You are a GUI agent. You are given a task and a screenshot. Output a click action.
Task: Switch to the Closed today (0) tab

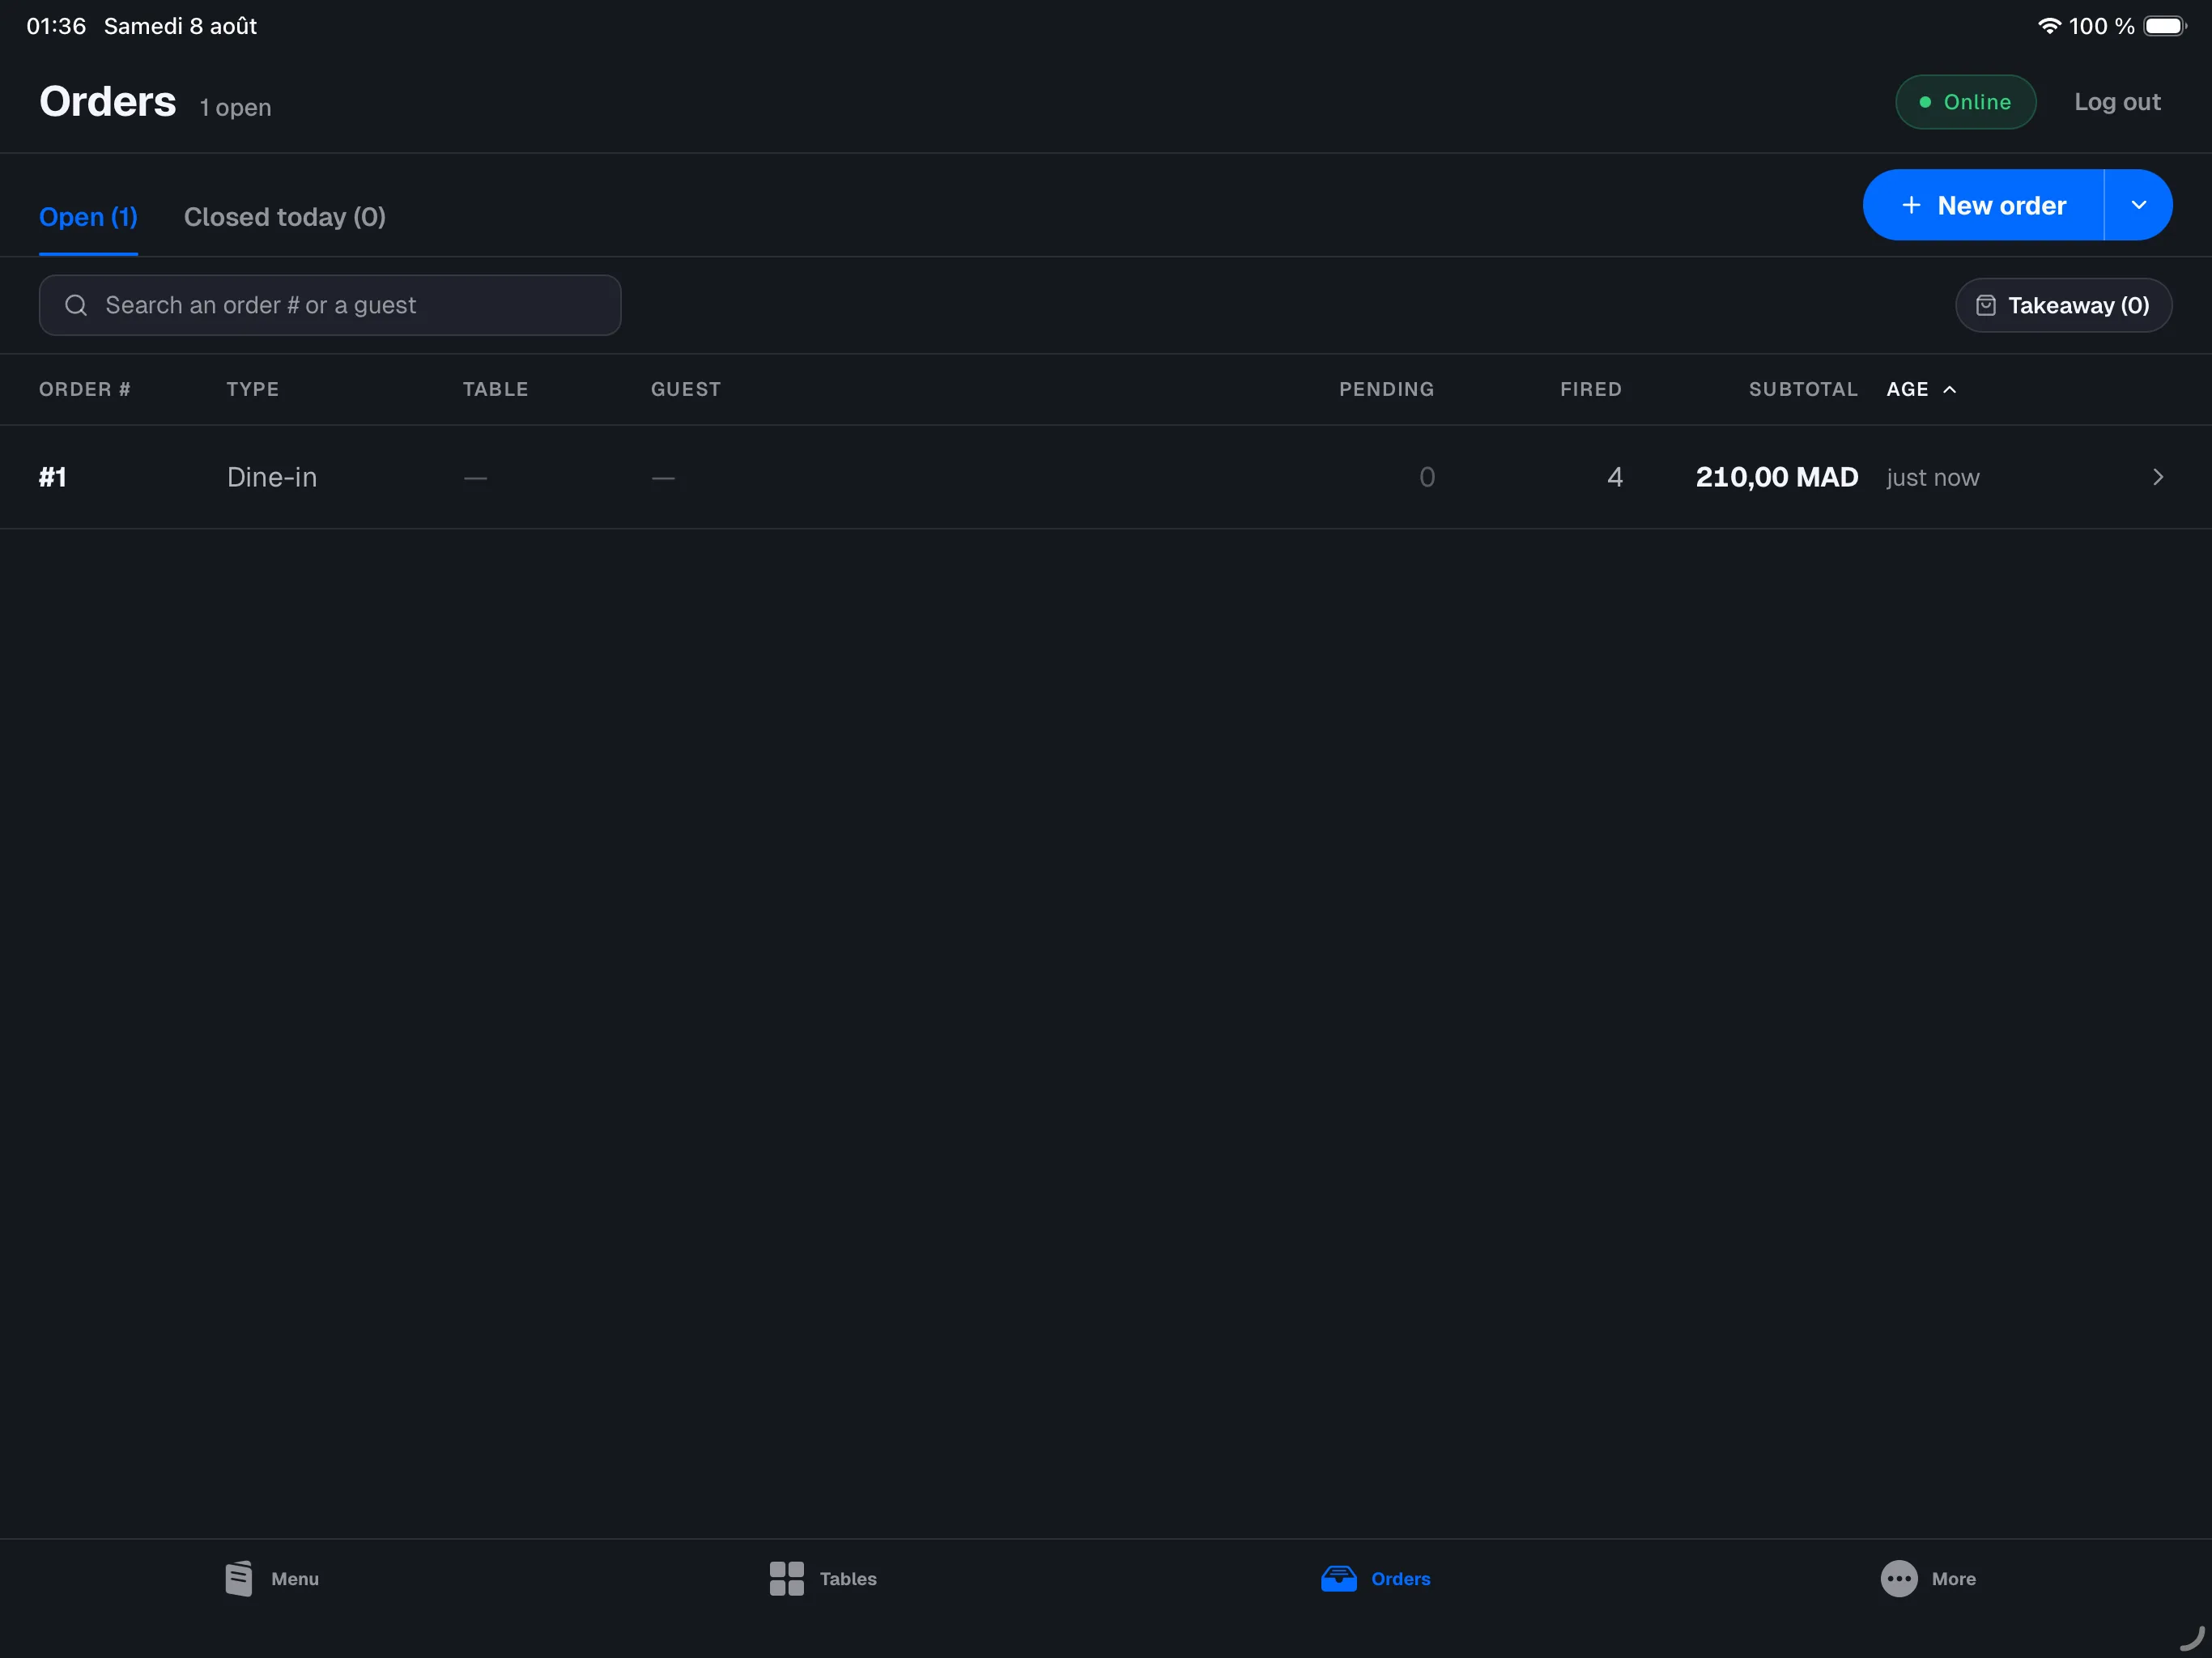tap(285, 217)
